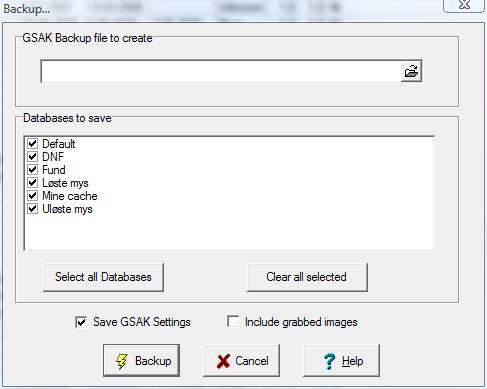Toggle the Mine cache database checkbox

click(32, 196)
